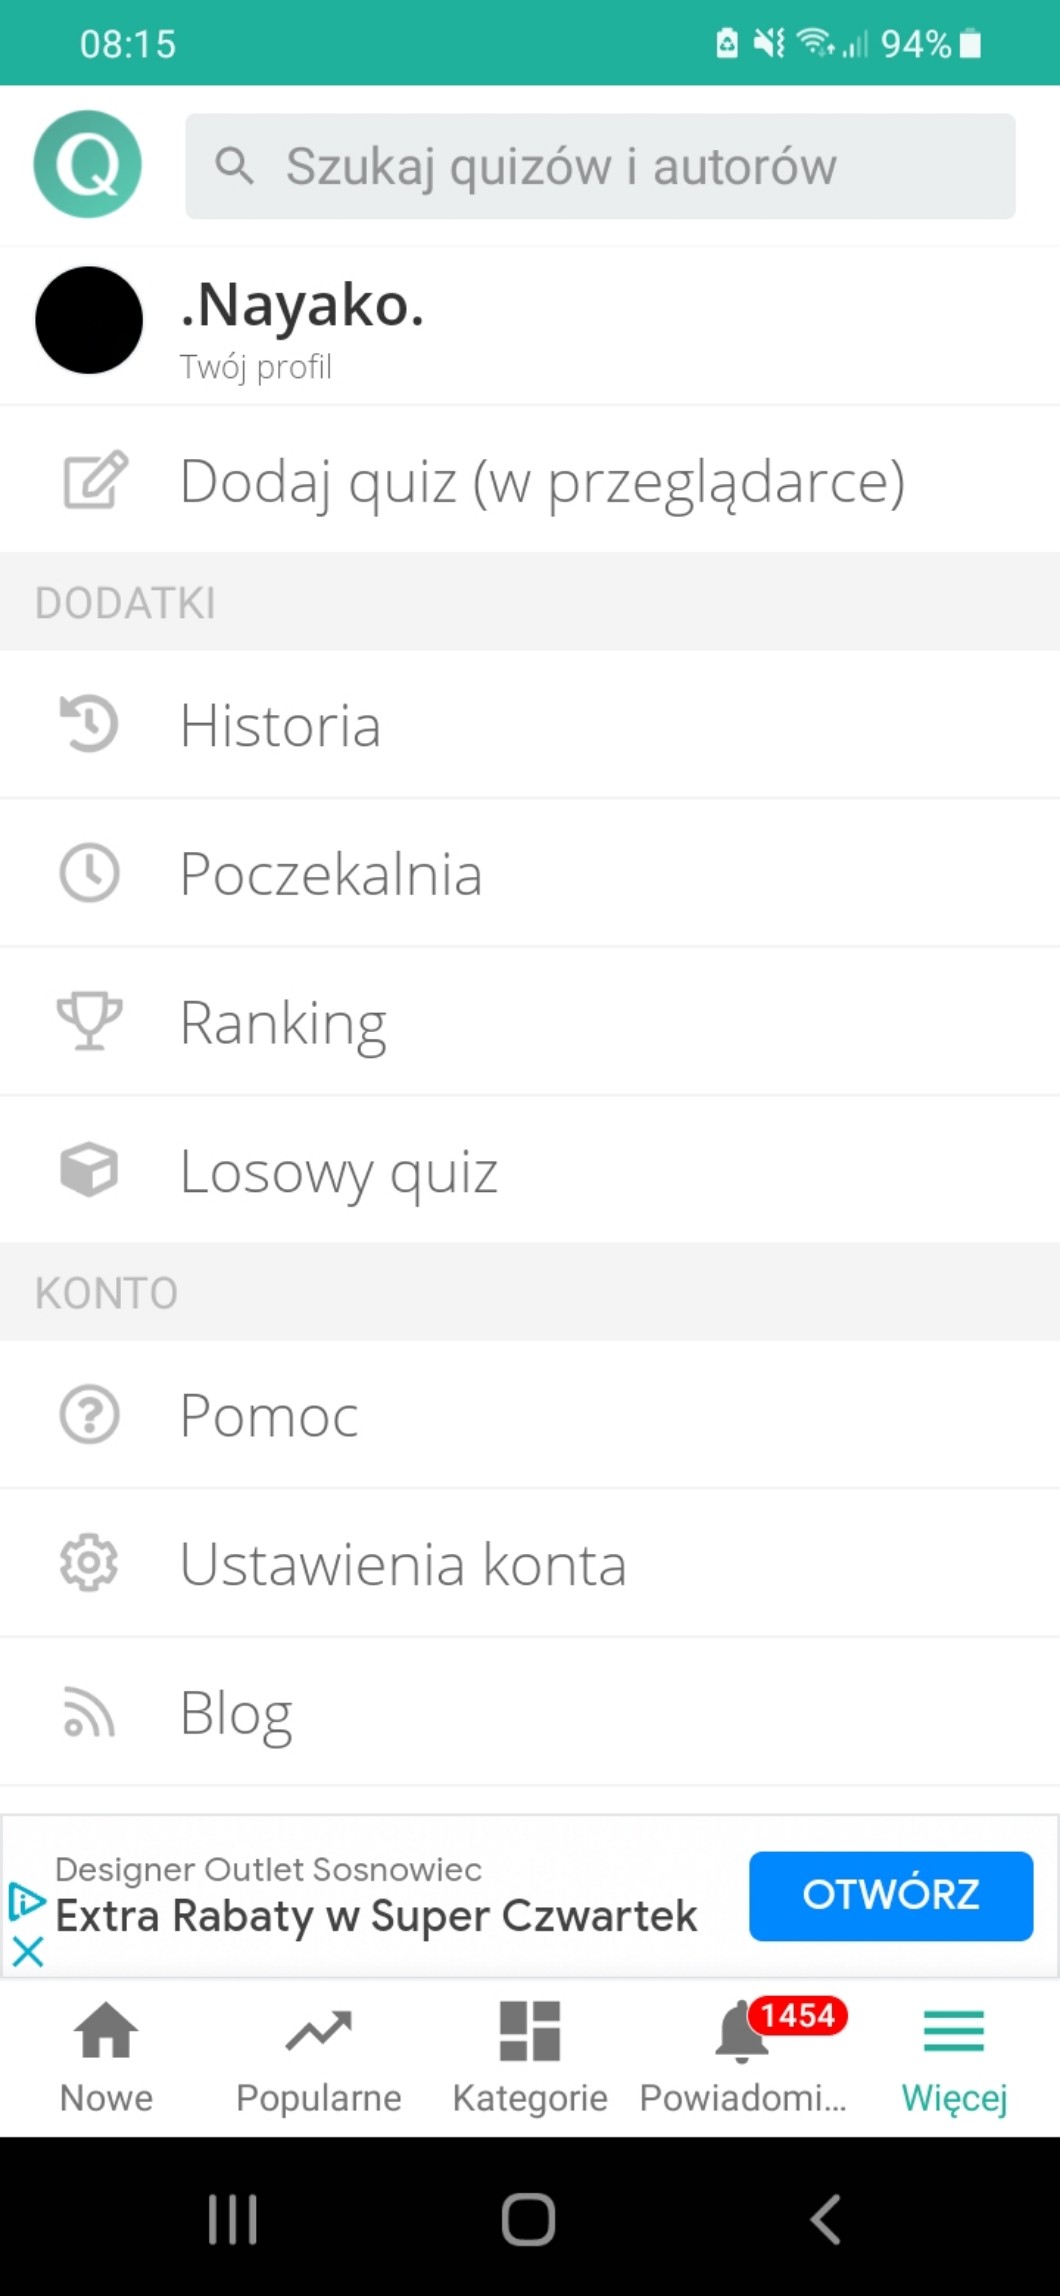Image resolution: width=1060 pixels, height=2296 pixels.
Task: Tap the dice icon for Losowy quiz
Action: pos(89,1169)
